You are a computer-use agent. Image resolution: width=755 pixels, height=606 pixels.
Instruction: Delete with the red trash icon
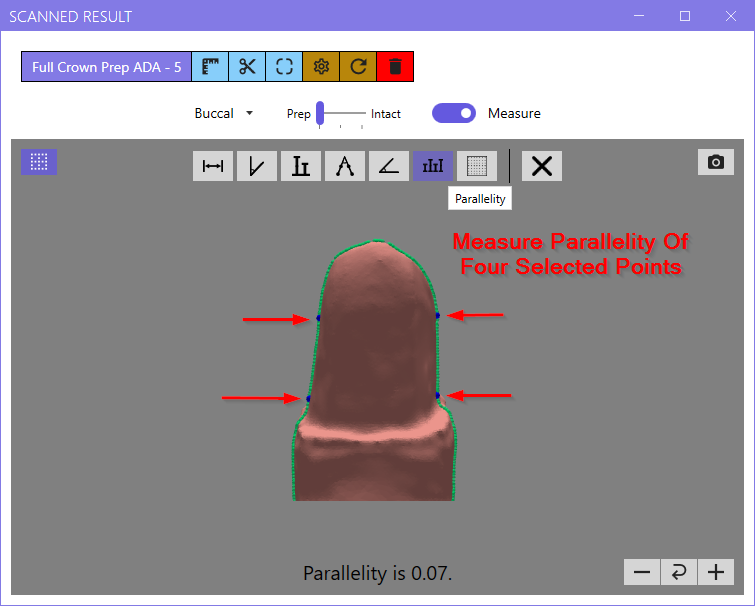pyautogui.click(x=395, y=67)
